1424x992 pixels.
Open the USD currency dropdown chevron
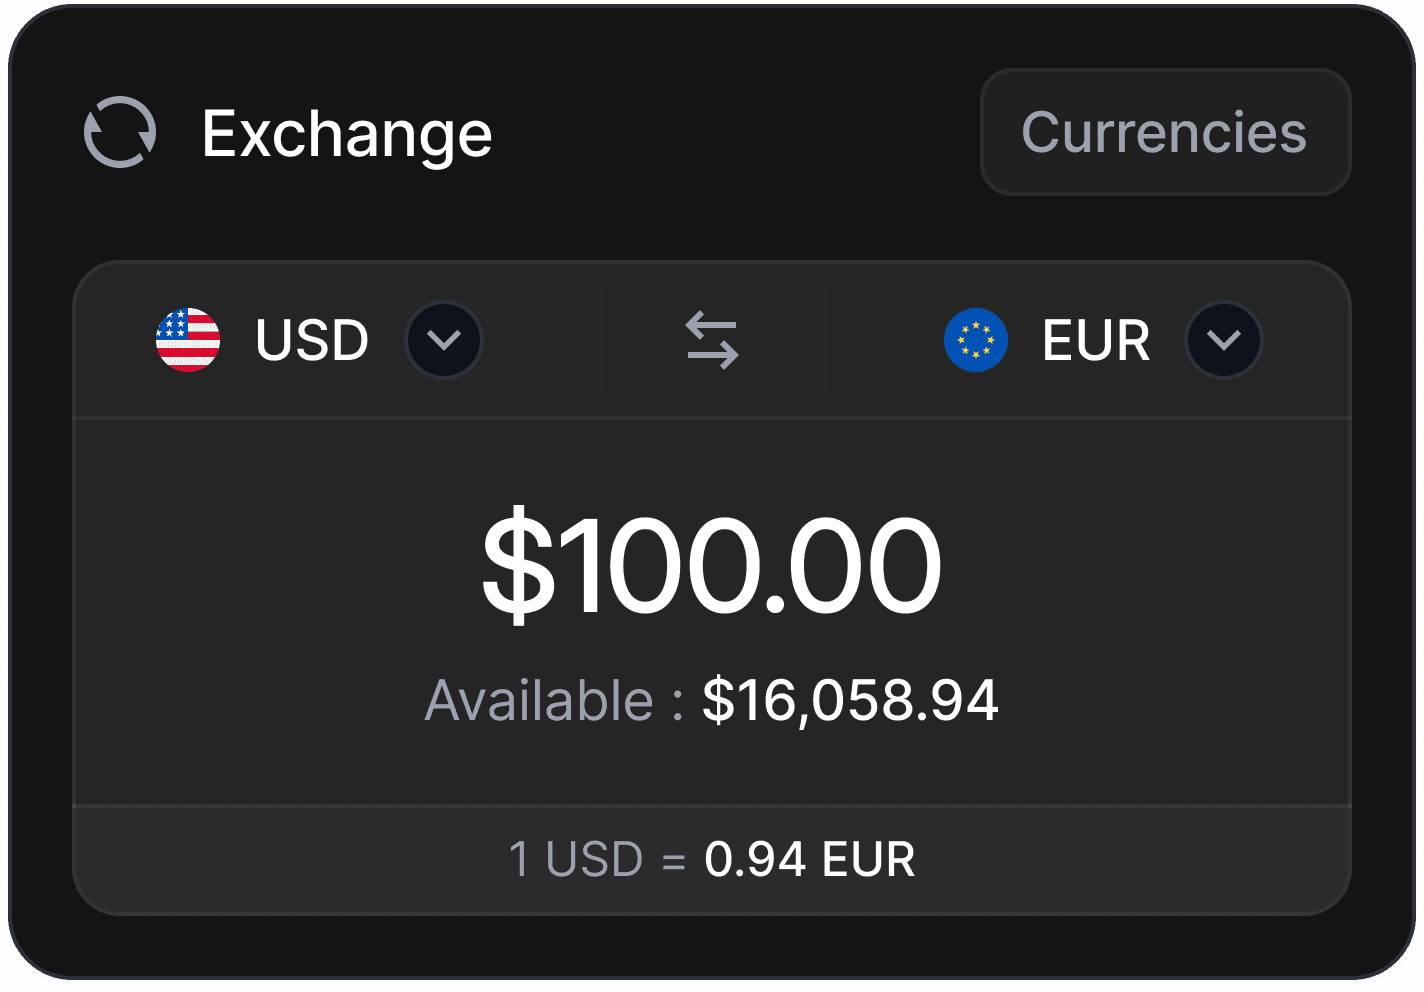[x=444, y=340]
